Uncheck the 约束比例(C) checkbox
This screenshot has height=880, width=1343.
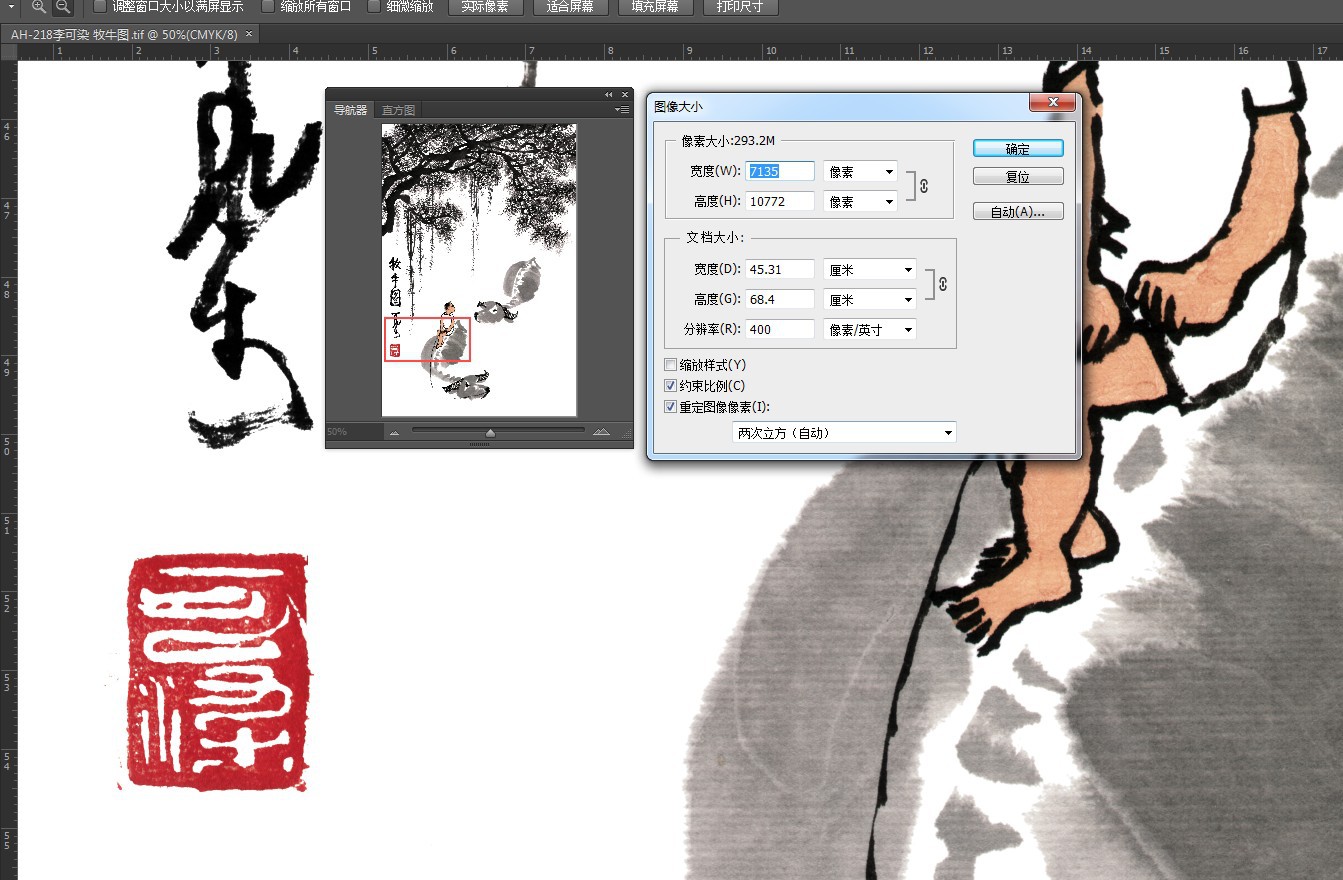[x=671, y=386]
